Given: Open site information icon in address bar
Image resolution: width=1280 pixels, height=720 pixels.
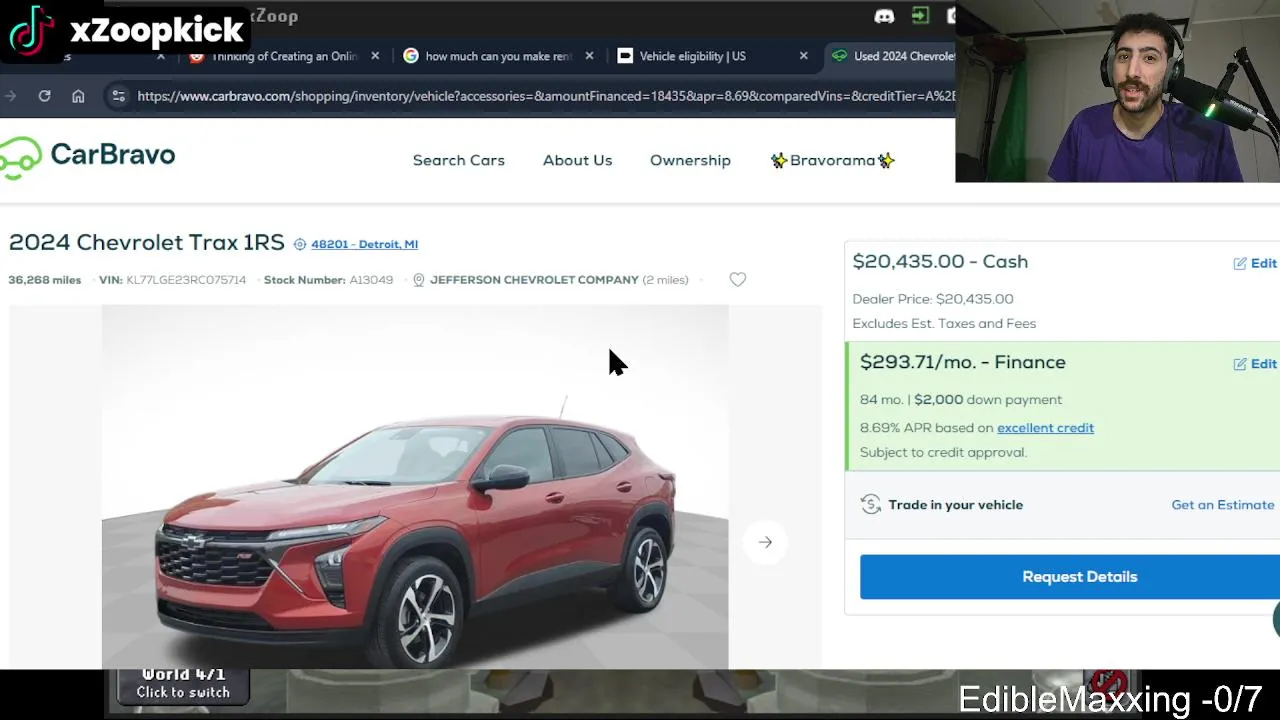Looking at the screenshot, I should (118, 96).
